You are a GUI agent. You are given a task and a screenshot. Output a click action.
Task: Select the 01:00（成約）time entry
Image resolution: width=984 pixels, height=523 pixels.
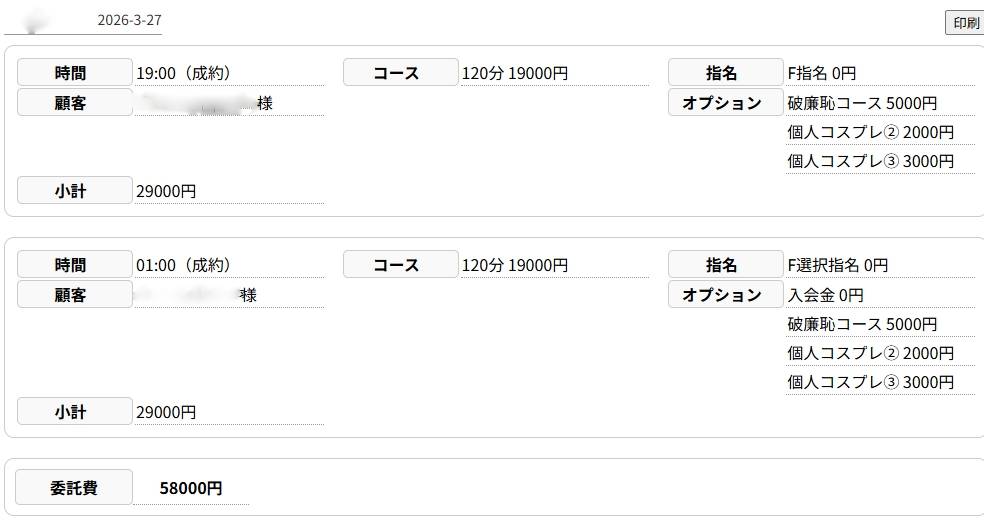(184, 265)
